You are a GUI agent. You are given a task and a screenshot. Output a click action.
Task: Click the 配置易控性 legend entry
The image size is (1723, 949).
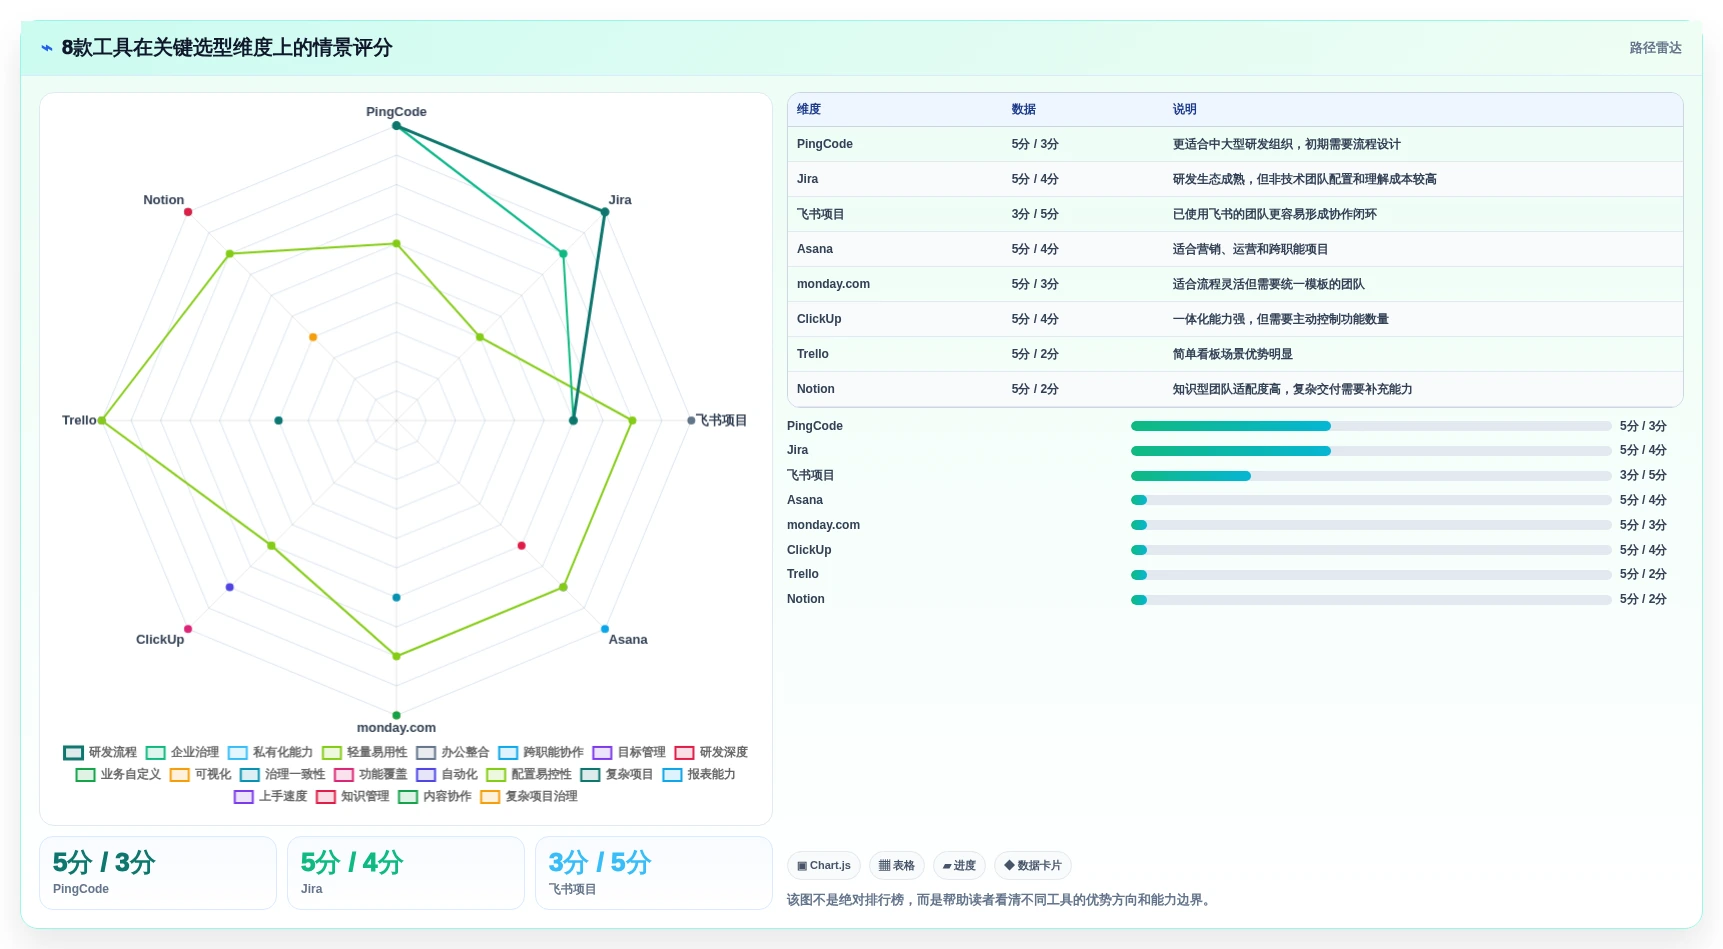(529, 774)
